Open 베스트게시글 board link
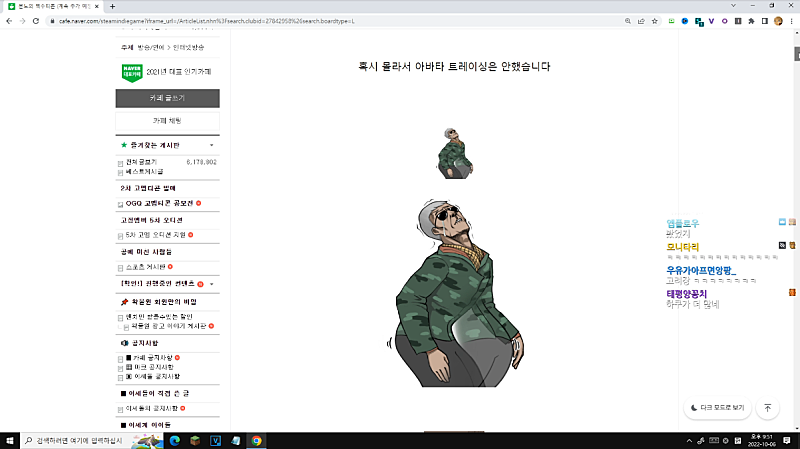 144,171
